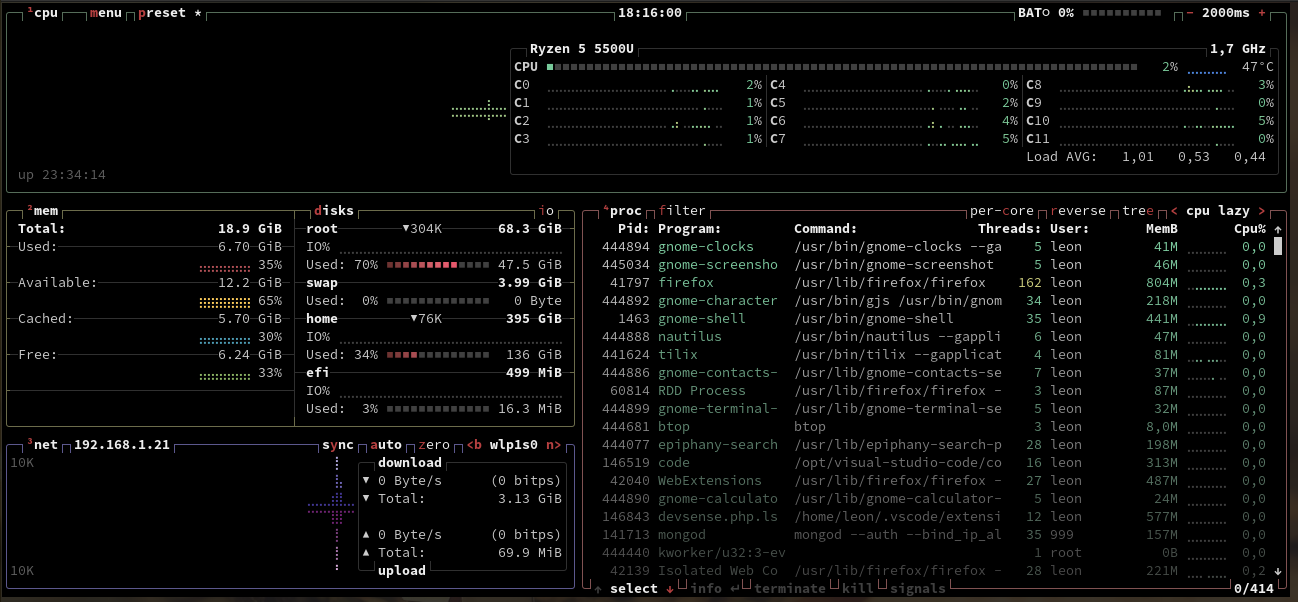Toggle per-core process CPU usage
Screen dimensions: 1298x602
tap(1002, 211)
